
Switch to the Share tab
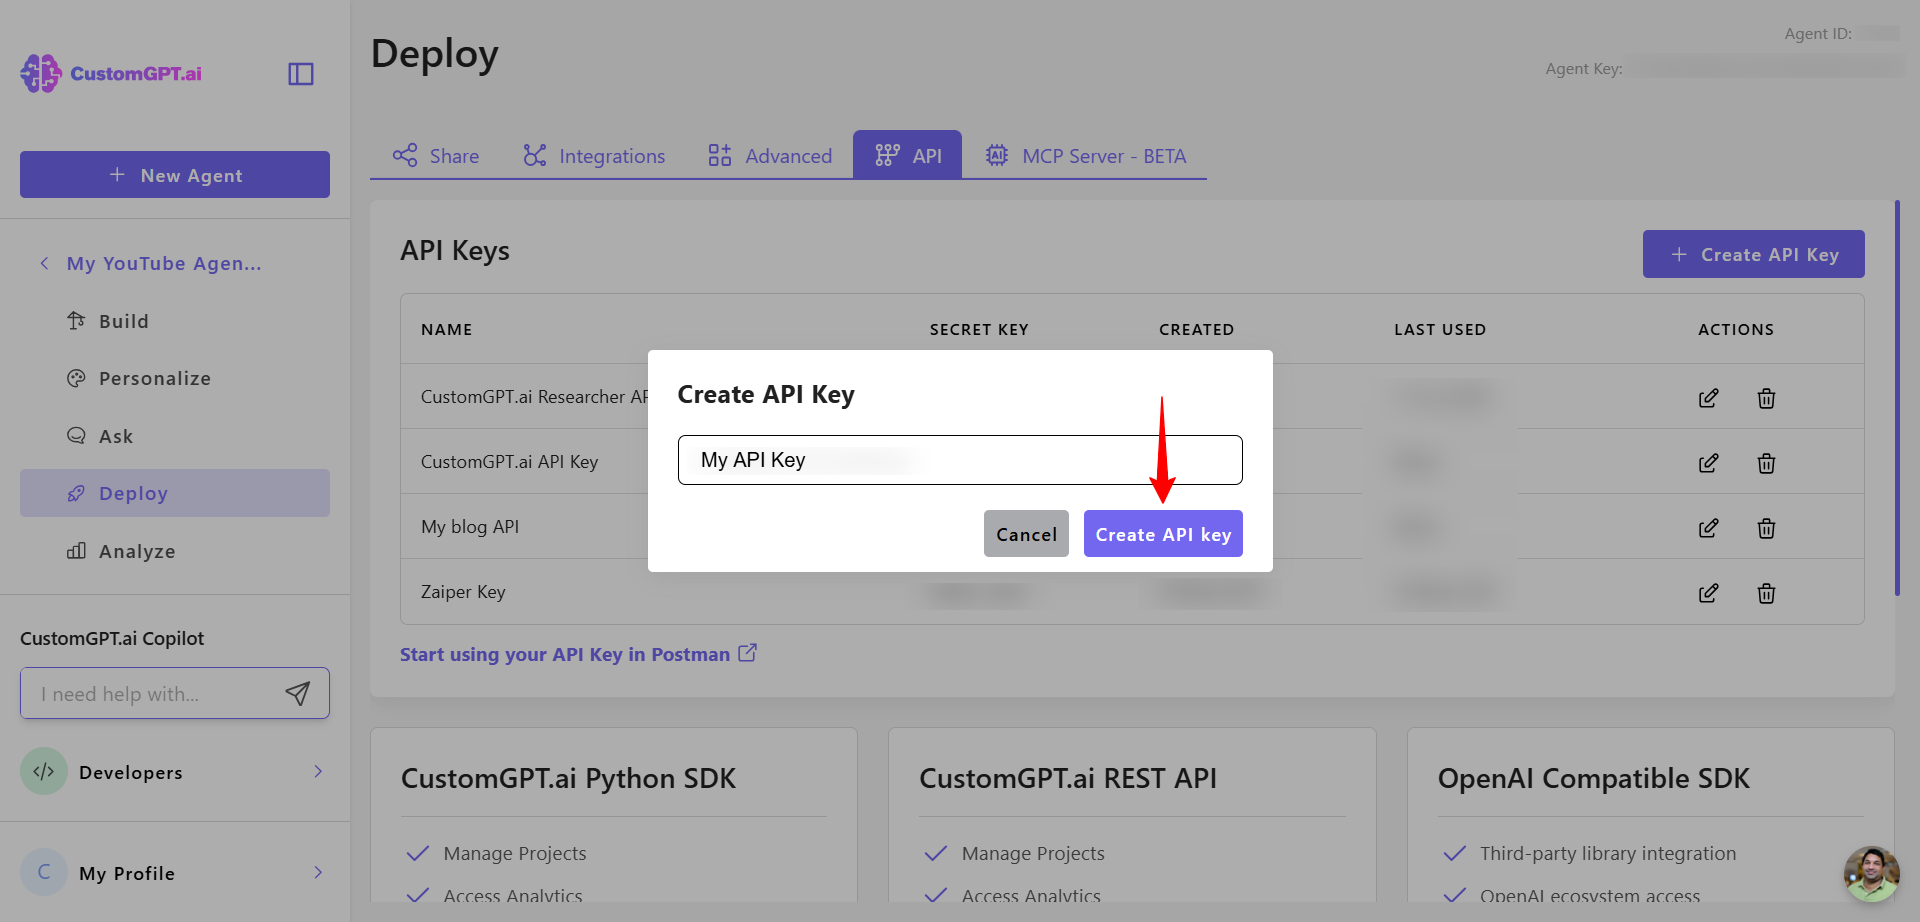pos(436,156)
